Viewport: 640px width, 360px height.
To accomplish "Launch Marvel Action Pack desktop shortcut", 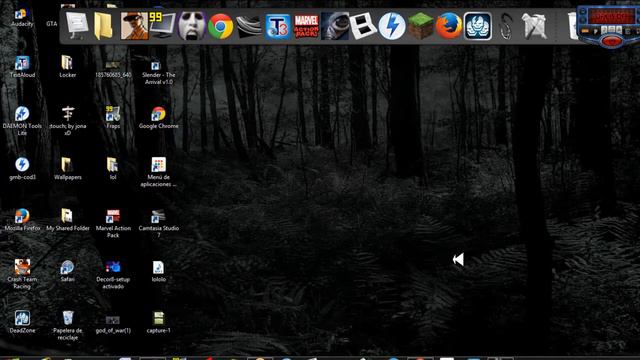I will (113, 223).
